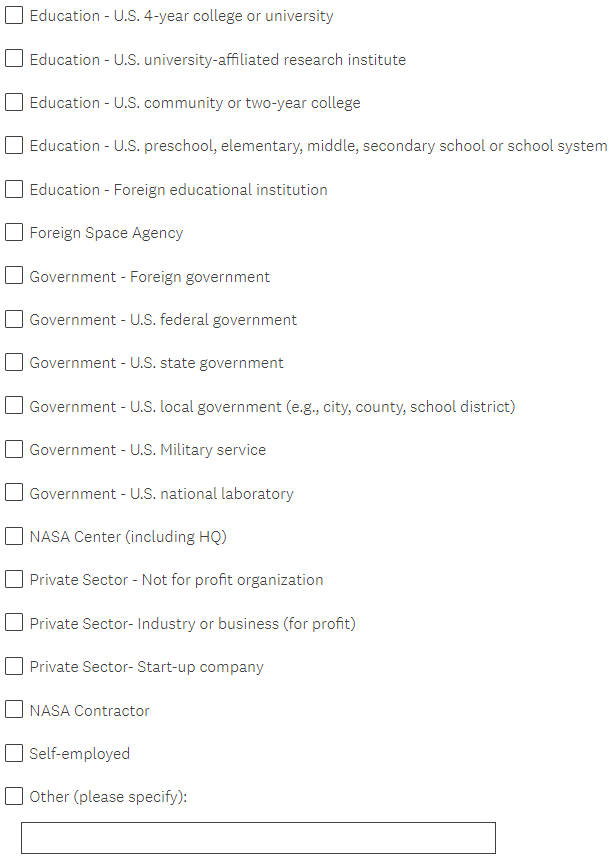Check Education - U.S. 4-year college or university
The image size is (614, 859).
point(14,16)
